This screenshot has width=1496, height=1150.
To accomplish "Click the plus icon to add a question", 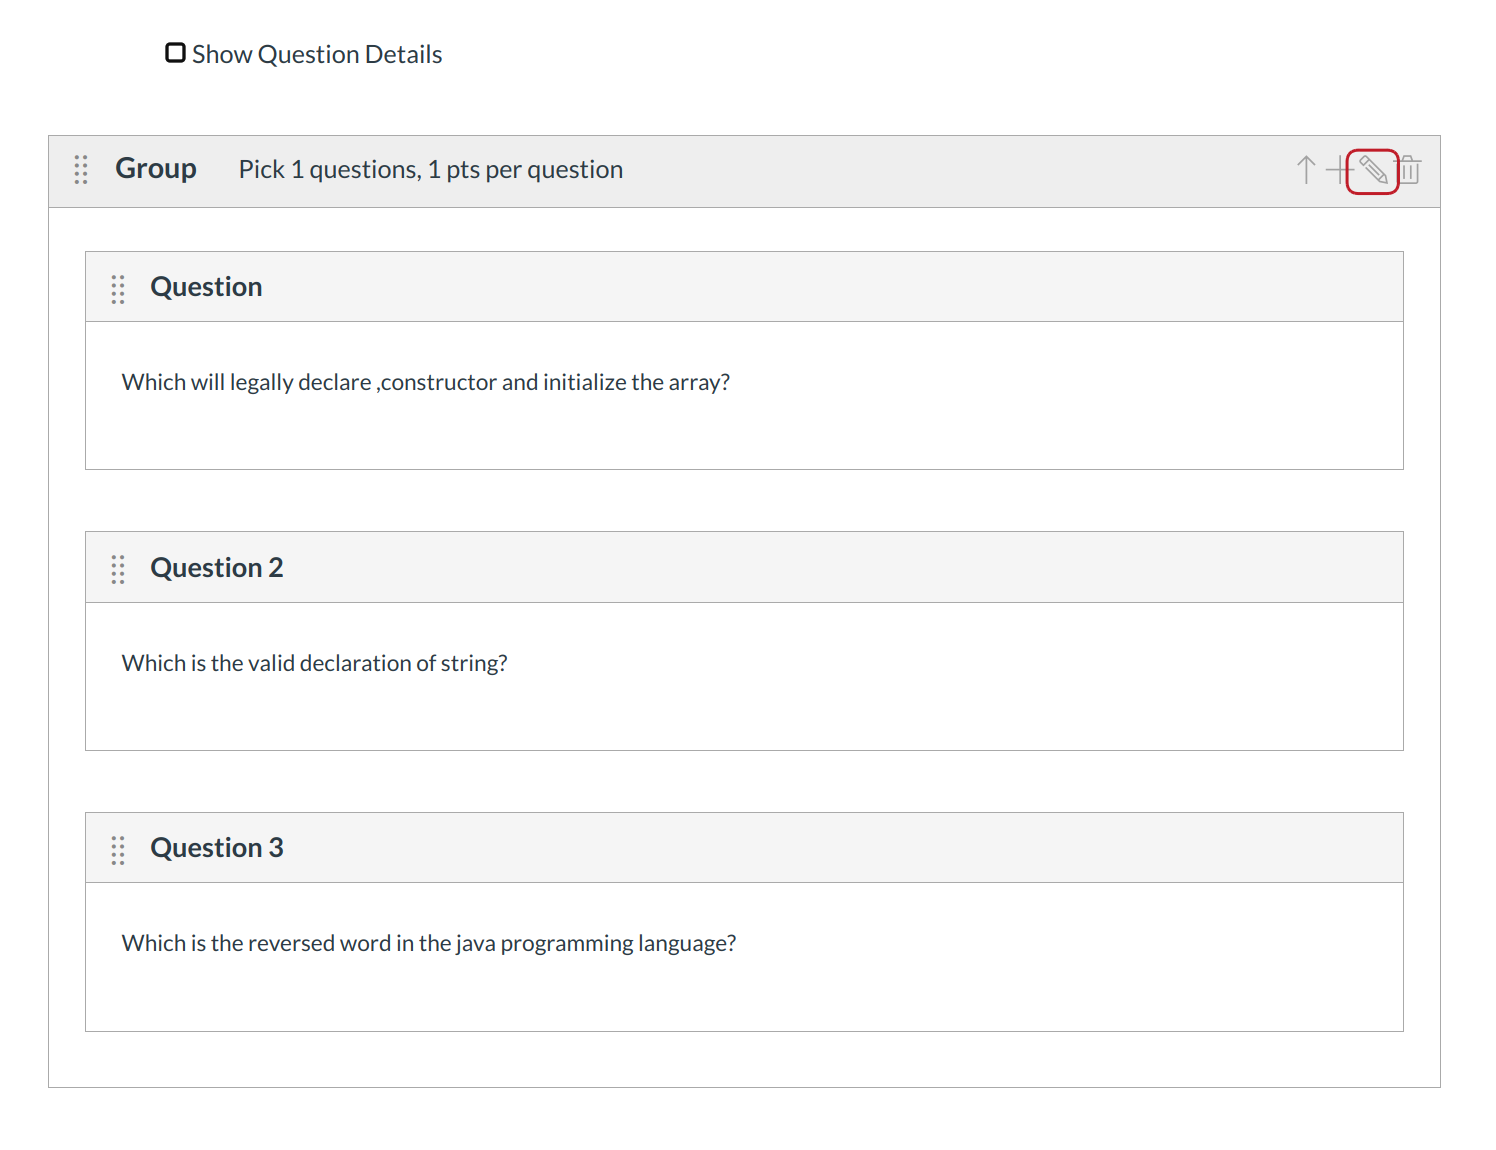I will click(x=1338, y=170).
